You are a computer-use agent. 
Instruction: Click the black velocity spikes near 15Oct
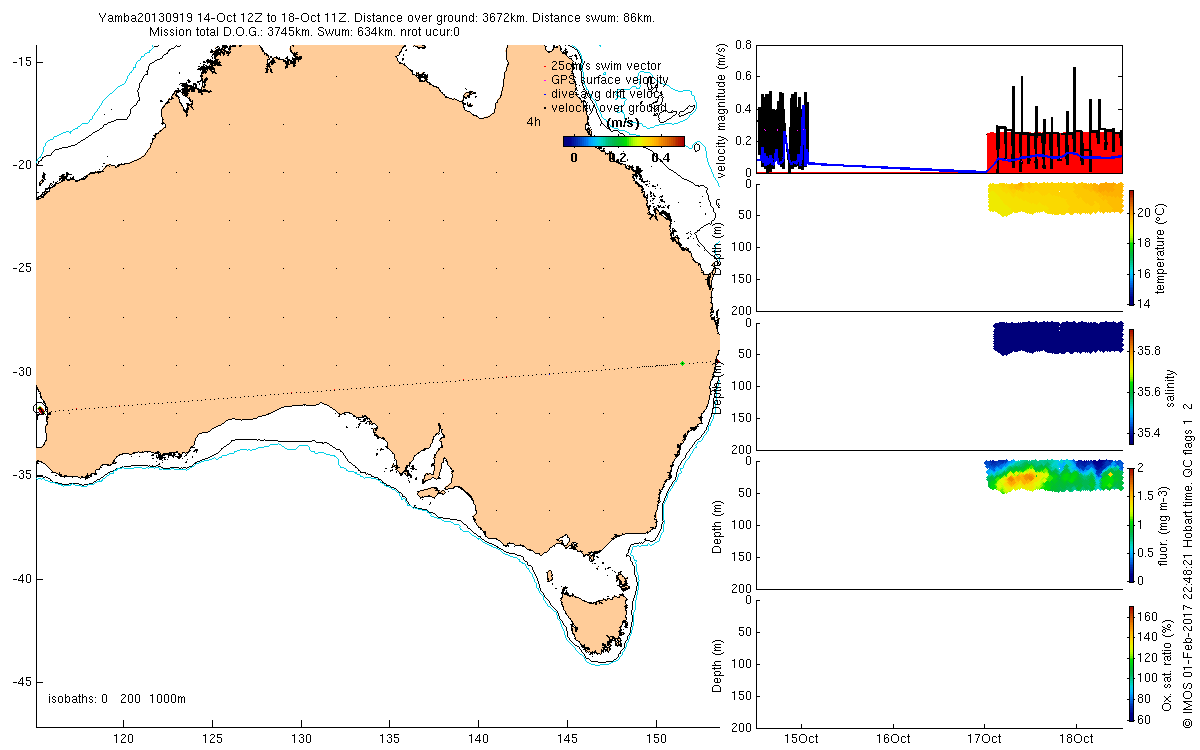click(782, 132)
